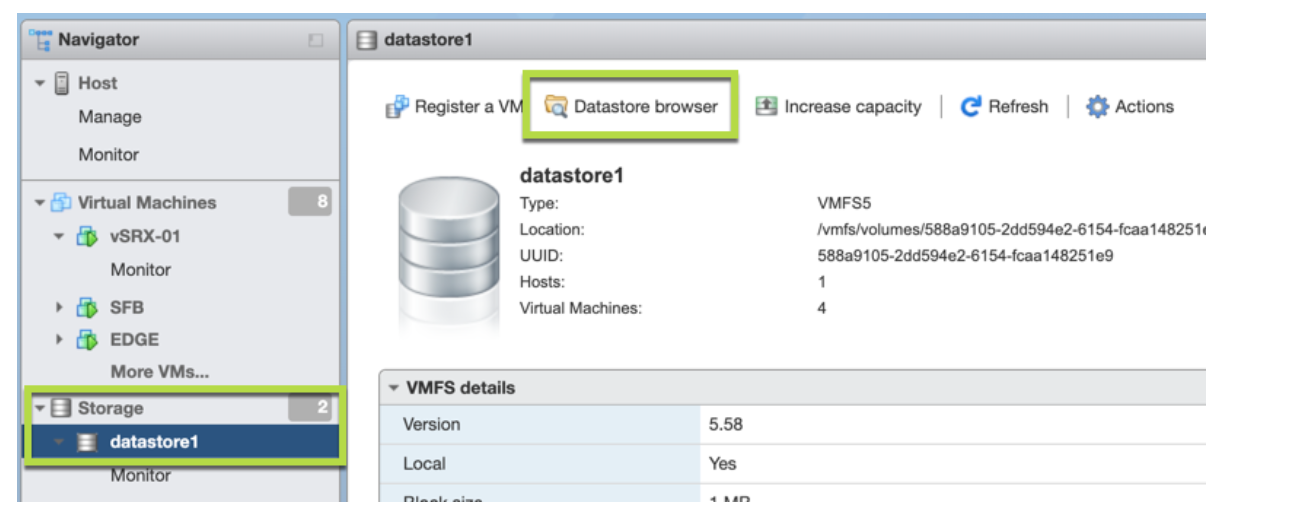Click the vSRX-01 virtual machine icon

pyautogui.click(x=87, y=237)
